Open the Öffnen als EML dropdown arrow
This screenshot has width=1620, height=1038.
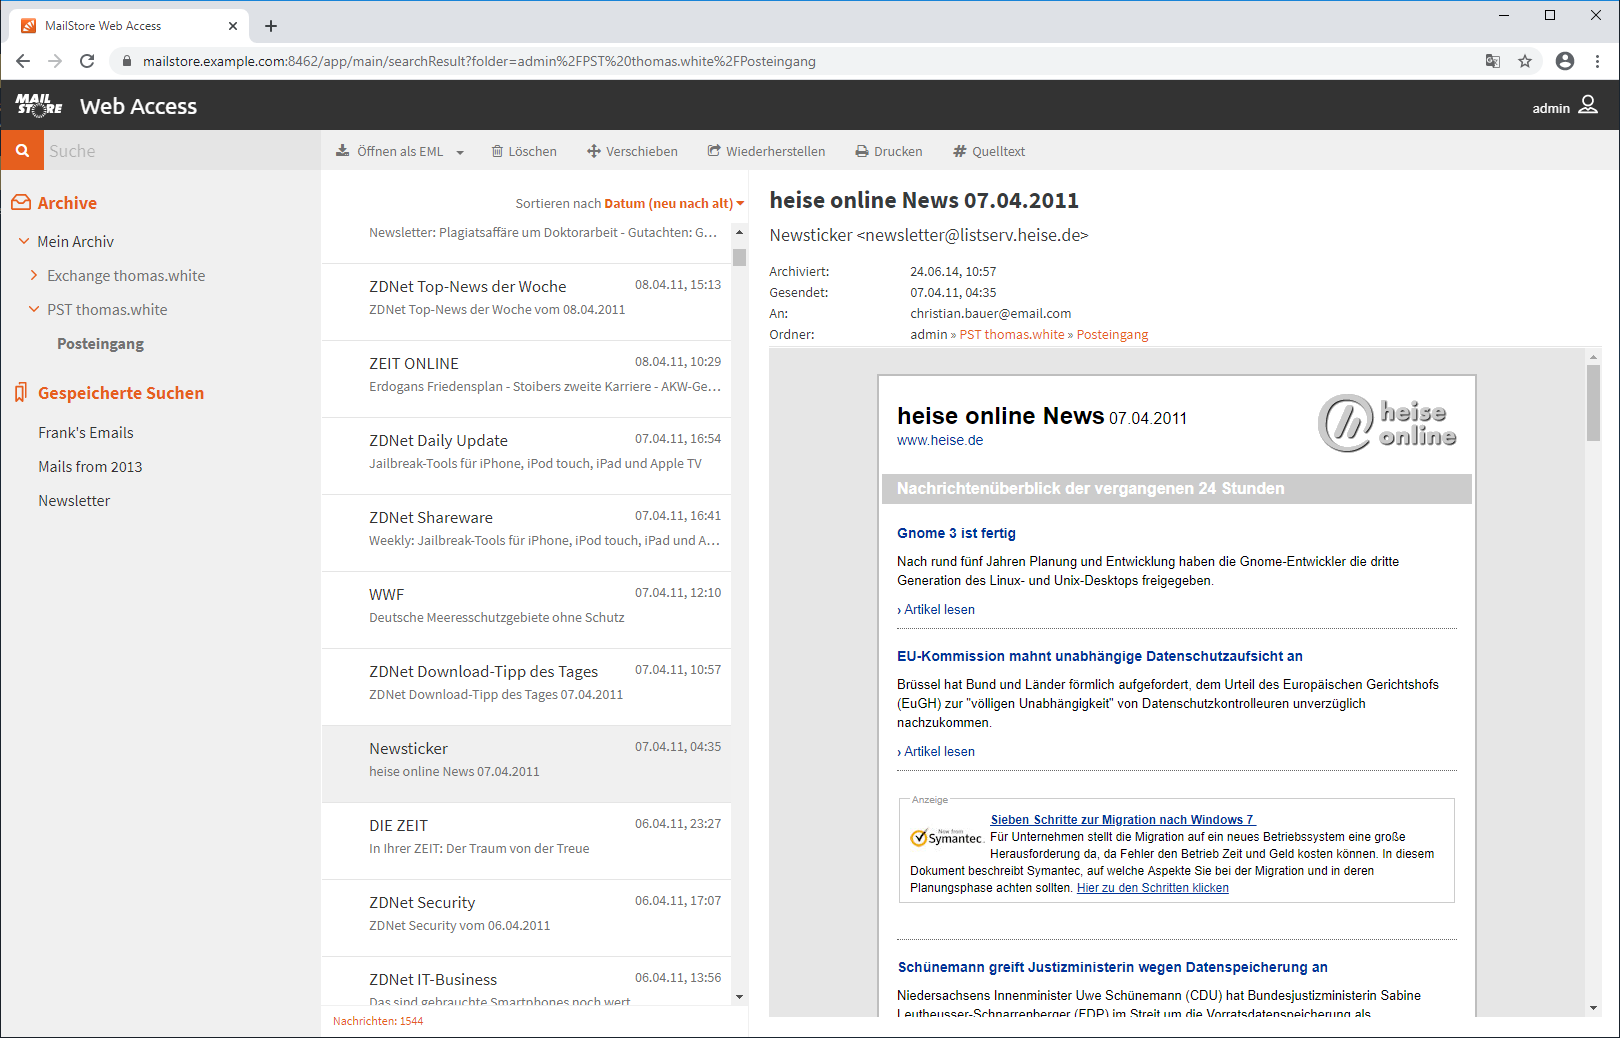(x=459, y=151)
